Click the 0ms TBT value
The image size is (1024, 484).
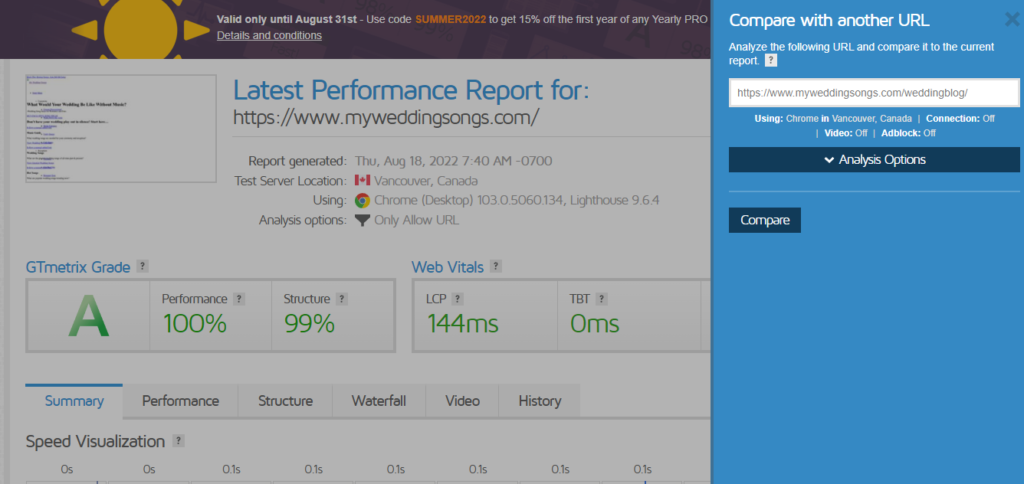point(594,324)
